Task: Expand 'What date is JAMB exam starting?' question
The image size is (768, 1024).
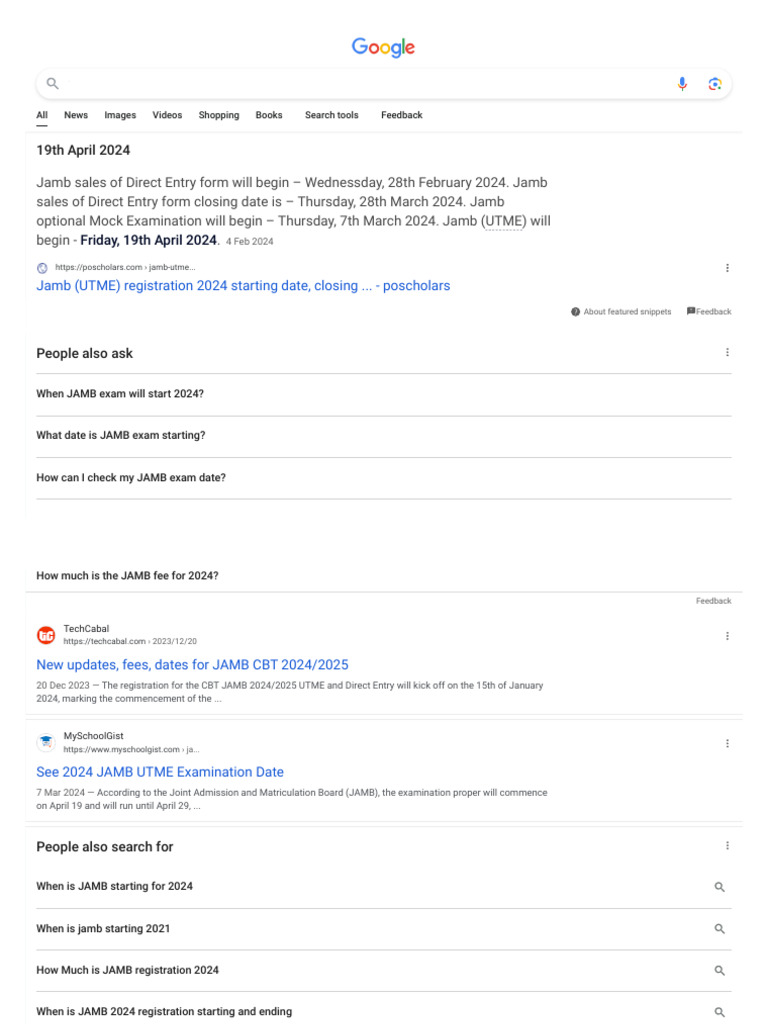Action: tap(121, 436)
